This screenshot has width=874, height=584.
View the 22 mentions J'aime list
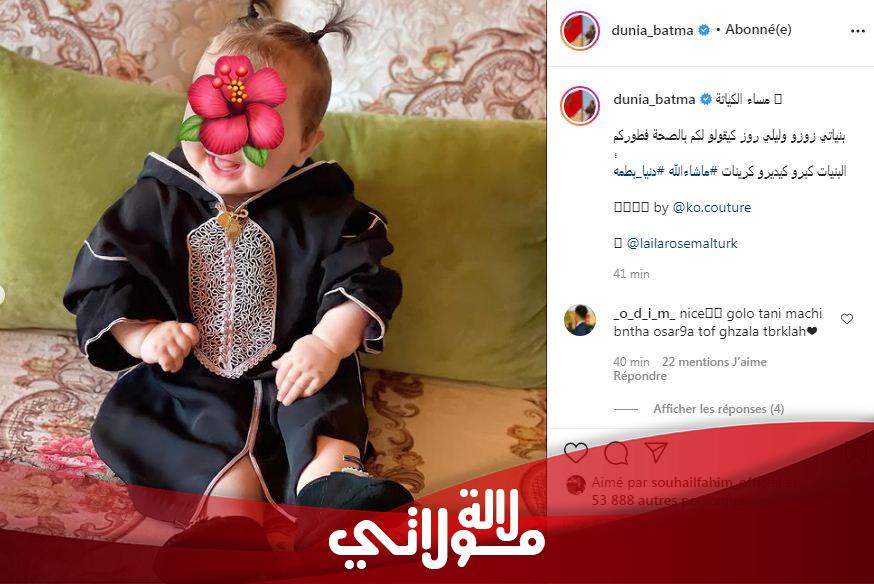pyautogui.click(x=714, y=362)
